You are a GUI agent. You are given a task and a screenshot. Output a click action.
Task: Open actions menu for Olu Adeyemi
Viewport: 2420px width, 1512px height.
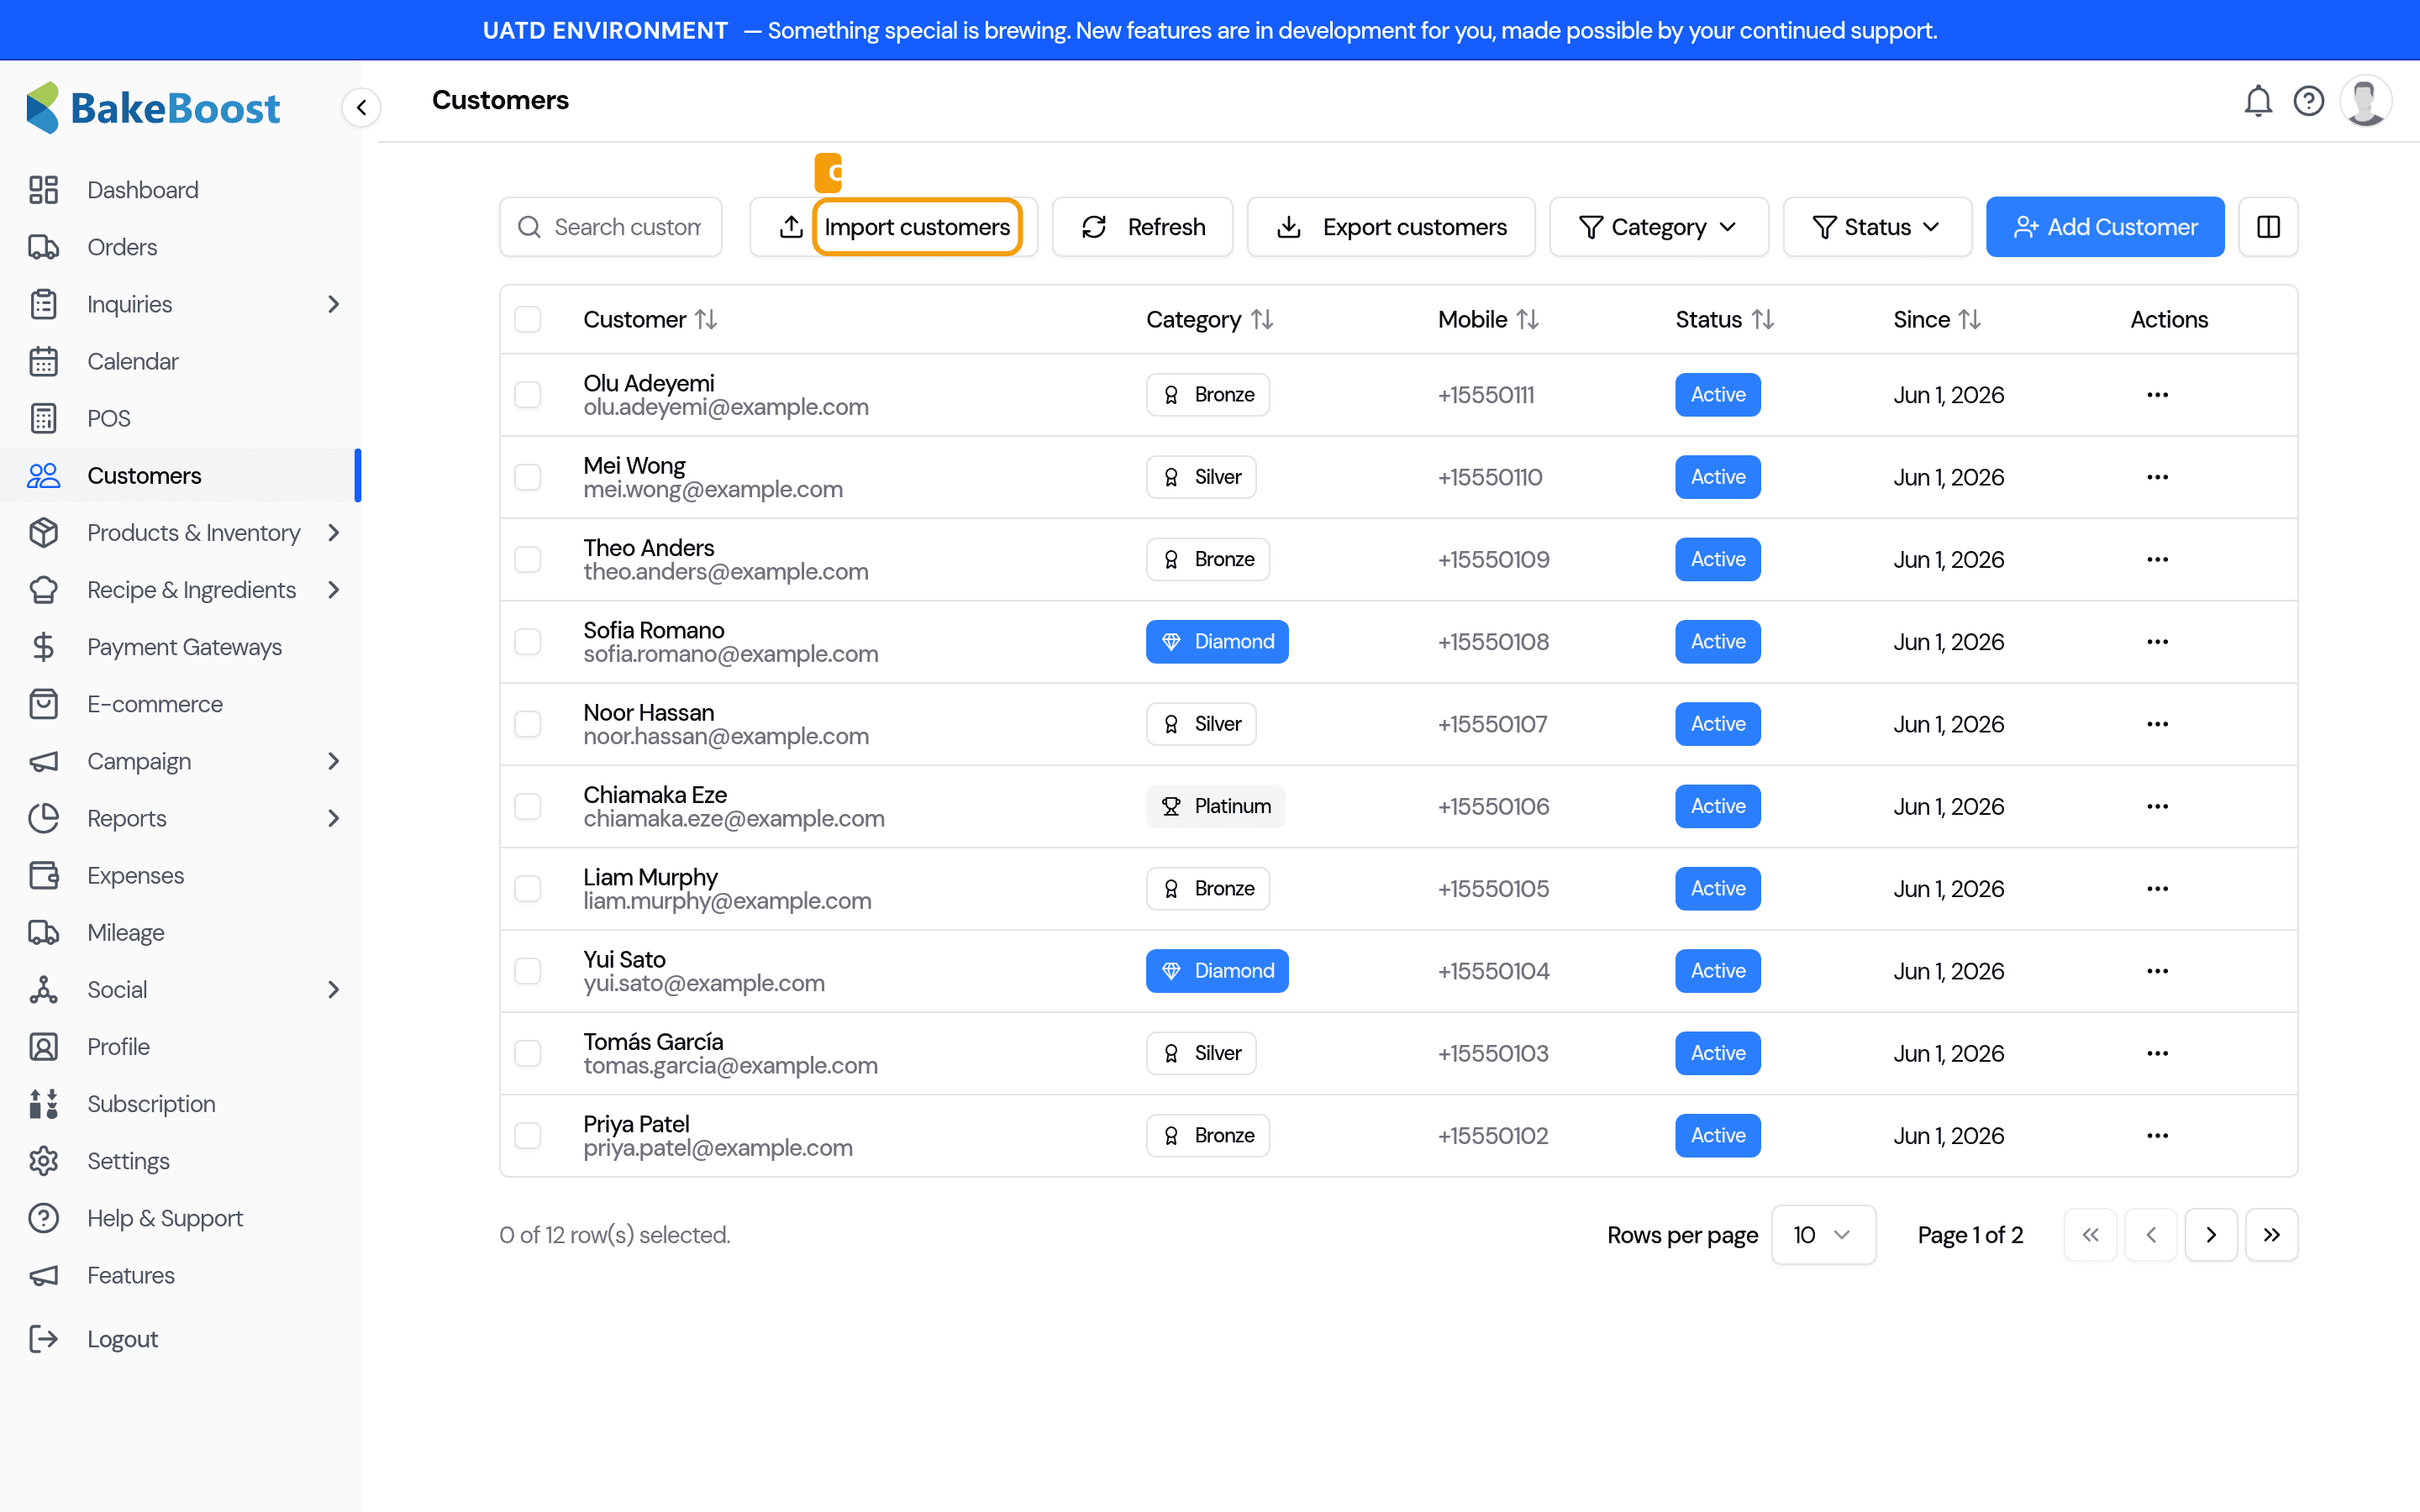click(x=2157, y=395)
